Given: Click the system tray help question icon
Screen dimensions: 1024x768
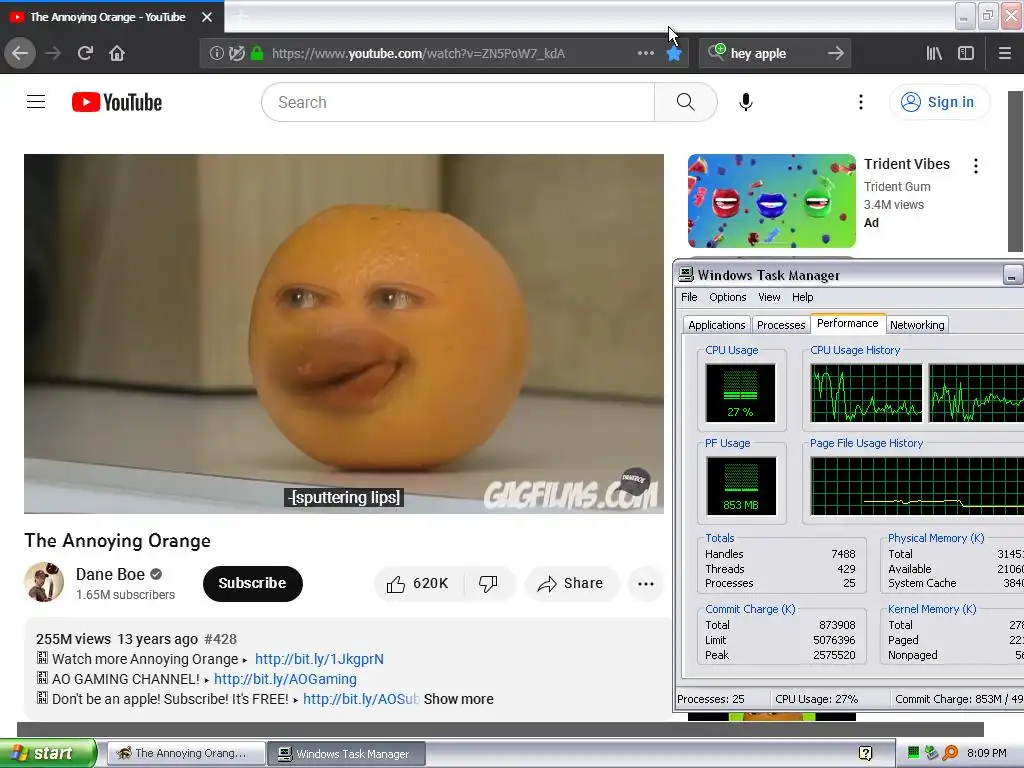Looking at the screenshot, I should [x=865, y=753].
